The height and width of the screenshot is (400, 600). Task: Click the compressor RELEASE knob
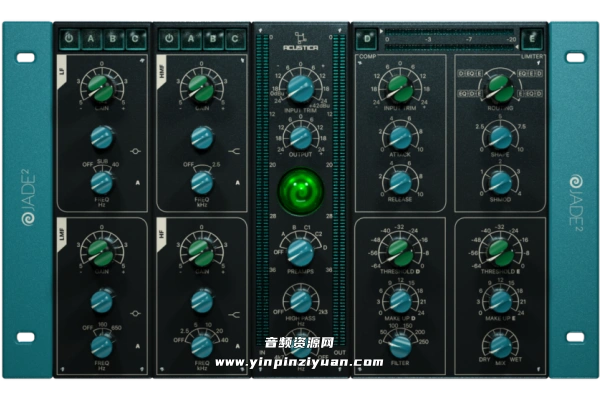[x=400, y=183]
